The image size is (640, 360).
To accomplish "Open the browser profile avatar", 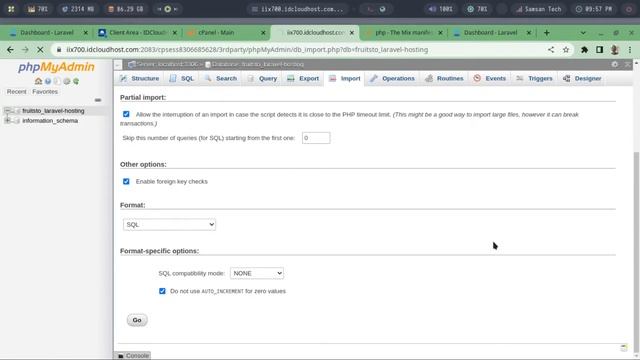I will pyautogui.click(x=614, y=49).
